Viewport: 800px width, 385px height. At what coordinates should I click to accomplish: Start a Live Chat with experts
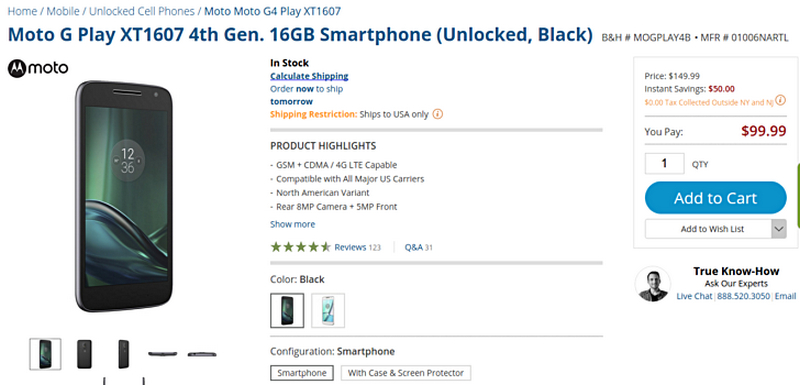click(x=694, y=296)
